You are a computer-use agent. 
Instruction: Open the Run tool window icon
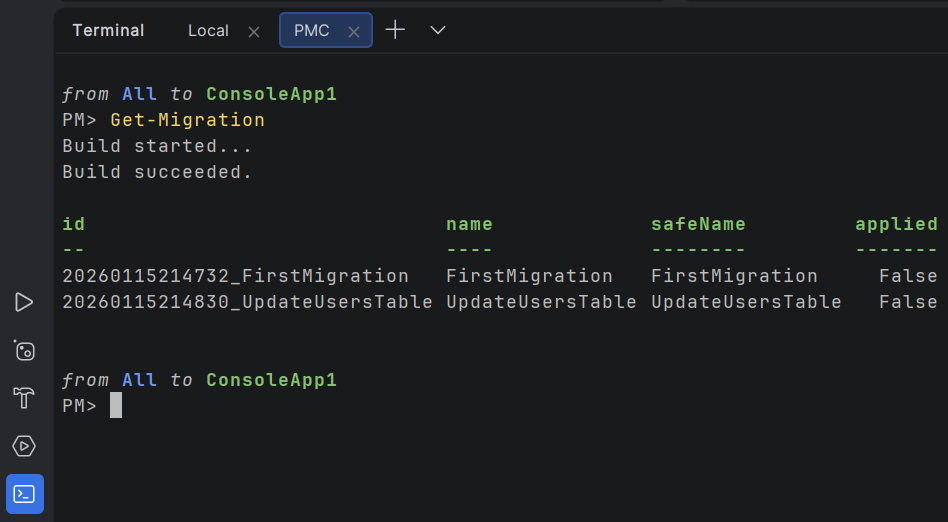click(x=24, y=302)
